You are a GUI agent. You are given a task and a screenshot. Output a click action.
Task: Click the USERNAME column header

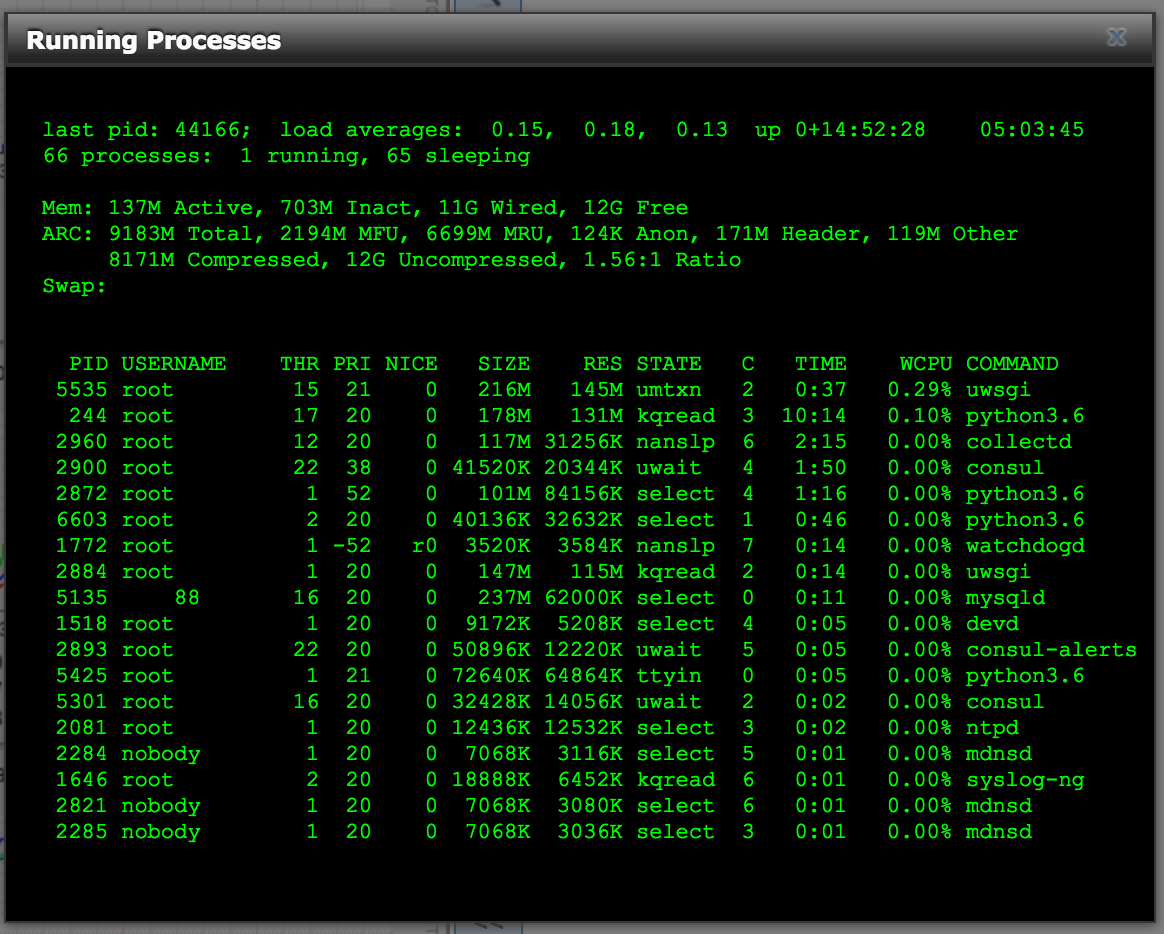pyautogui.click(x=174, y=364)
